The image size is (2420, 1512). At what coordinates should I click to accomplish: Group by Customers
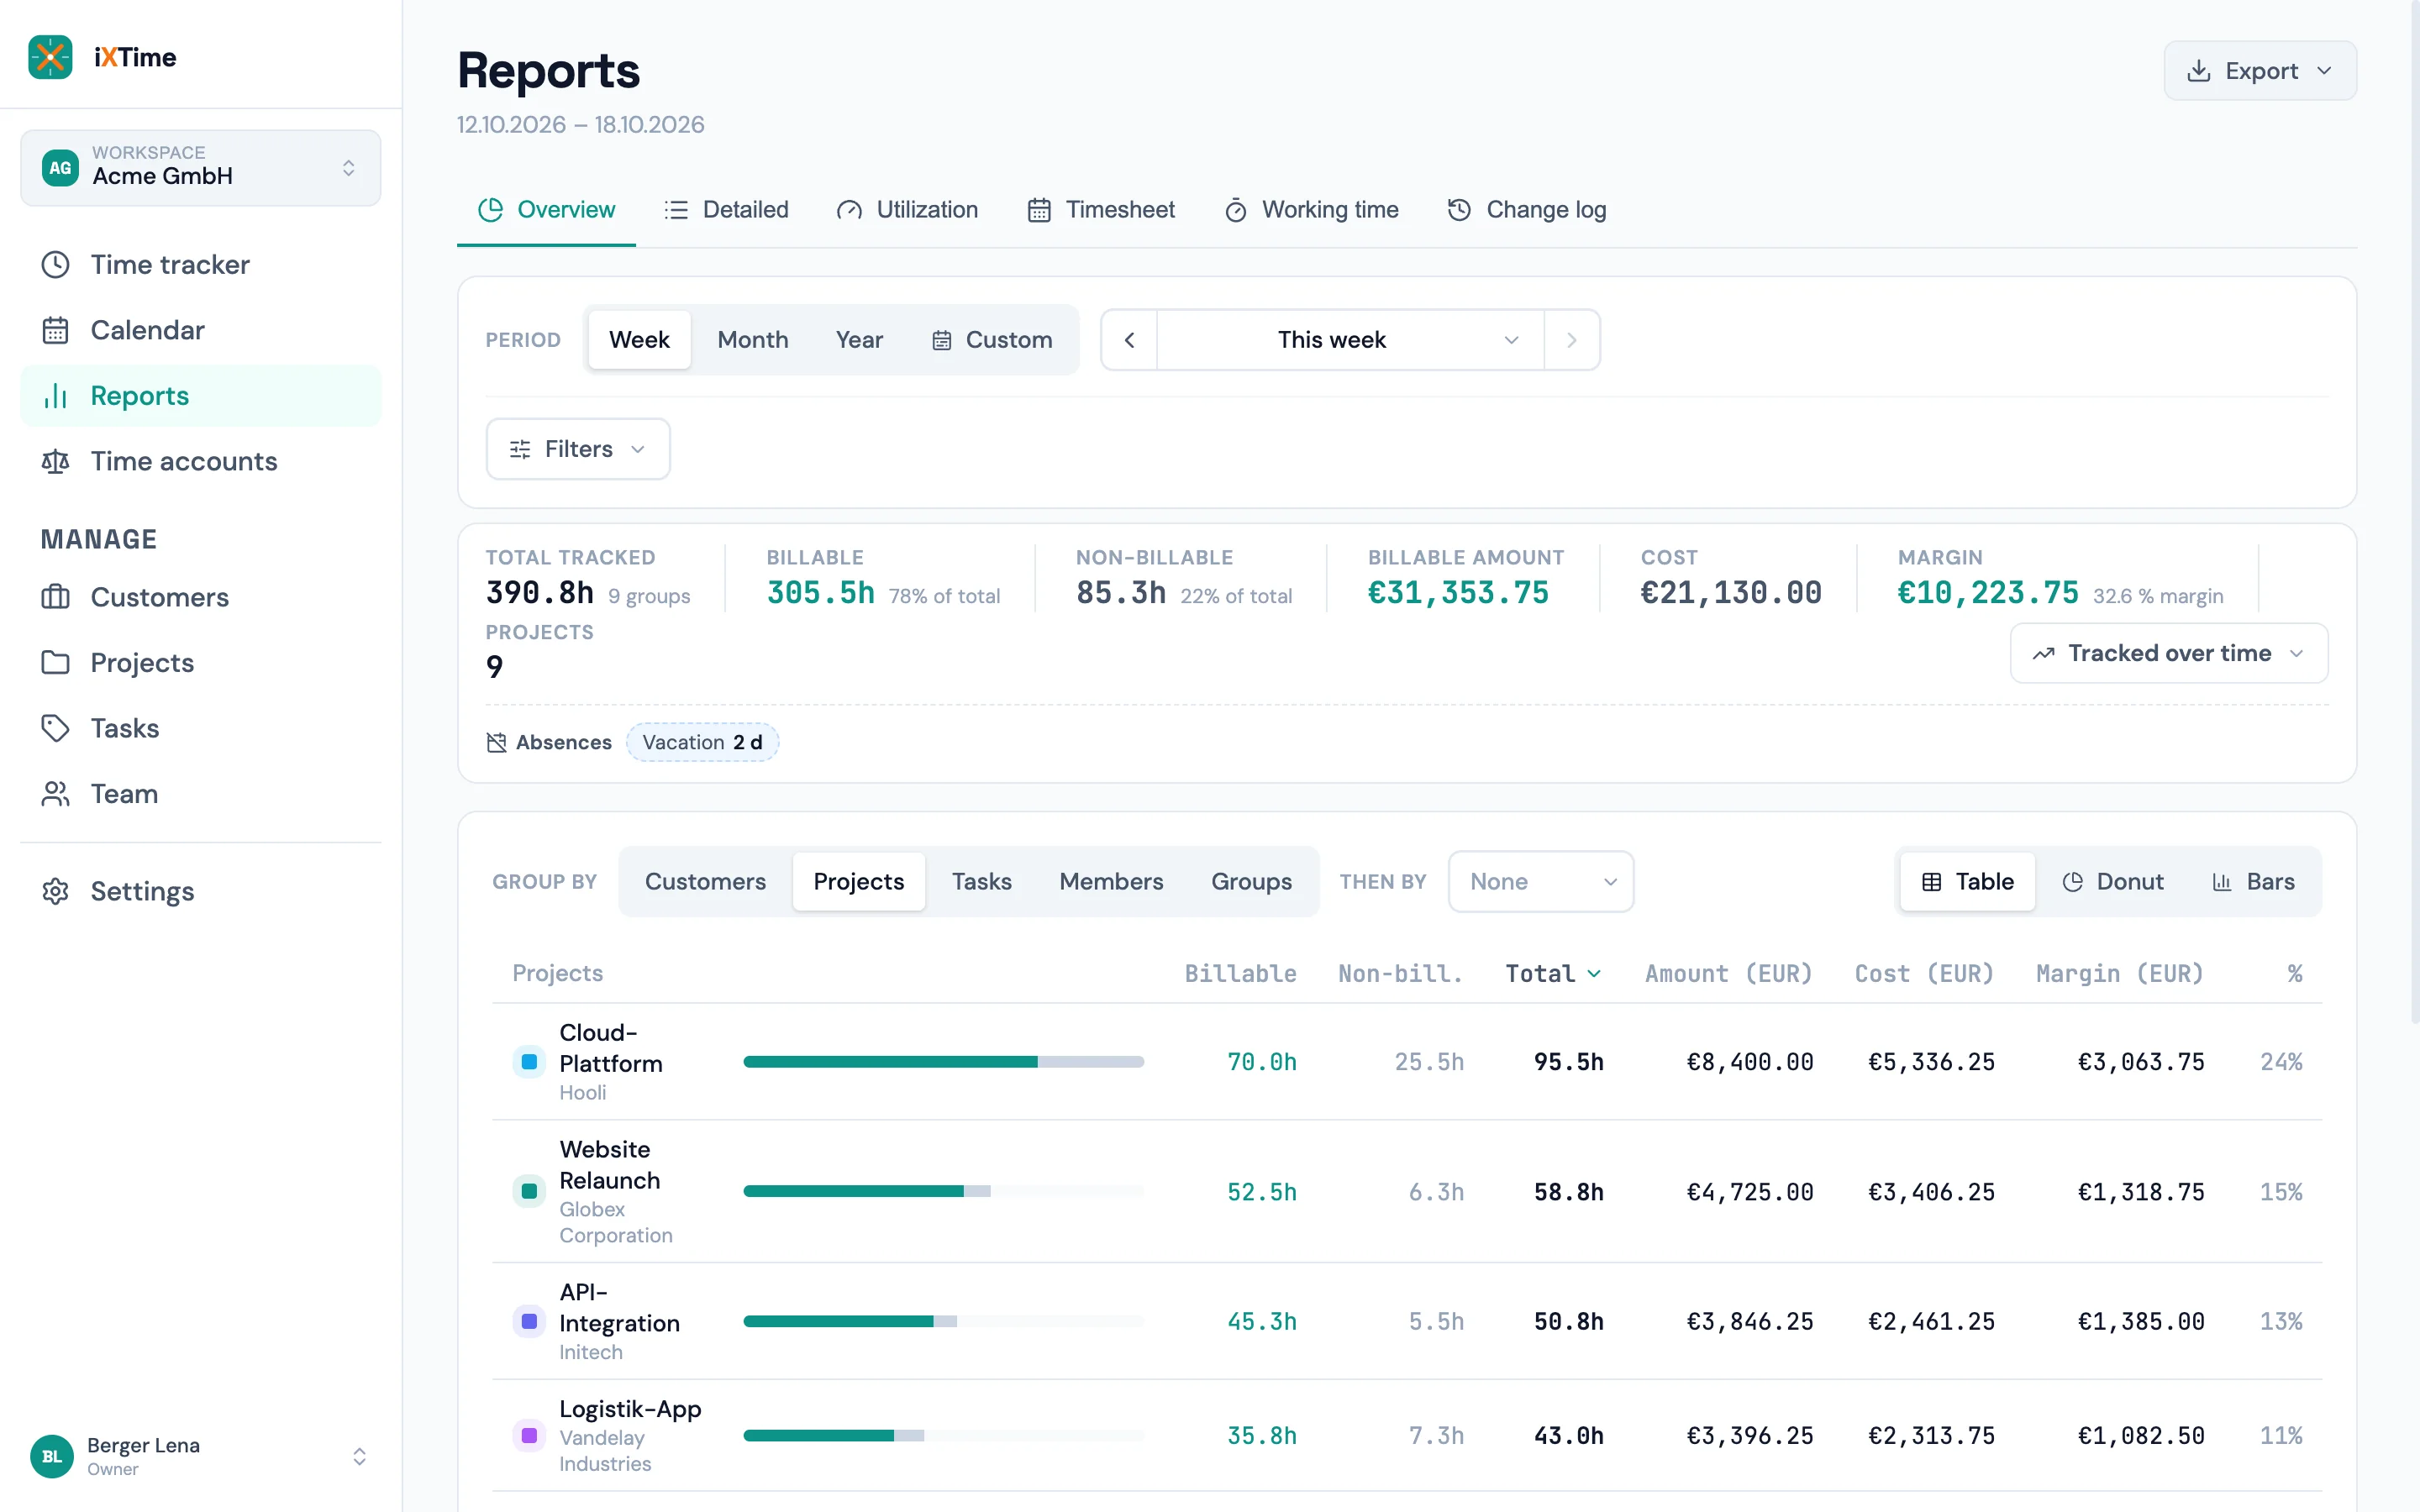(x=705, y=881)
